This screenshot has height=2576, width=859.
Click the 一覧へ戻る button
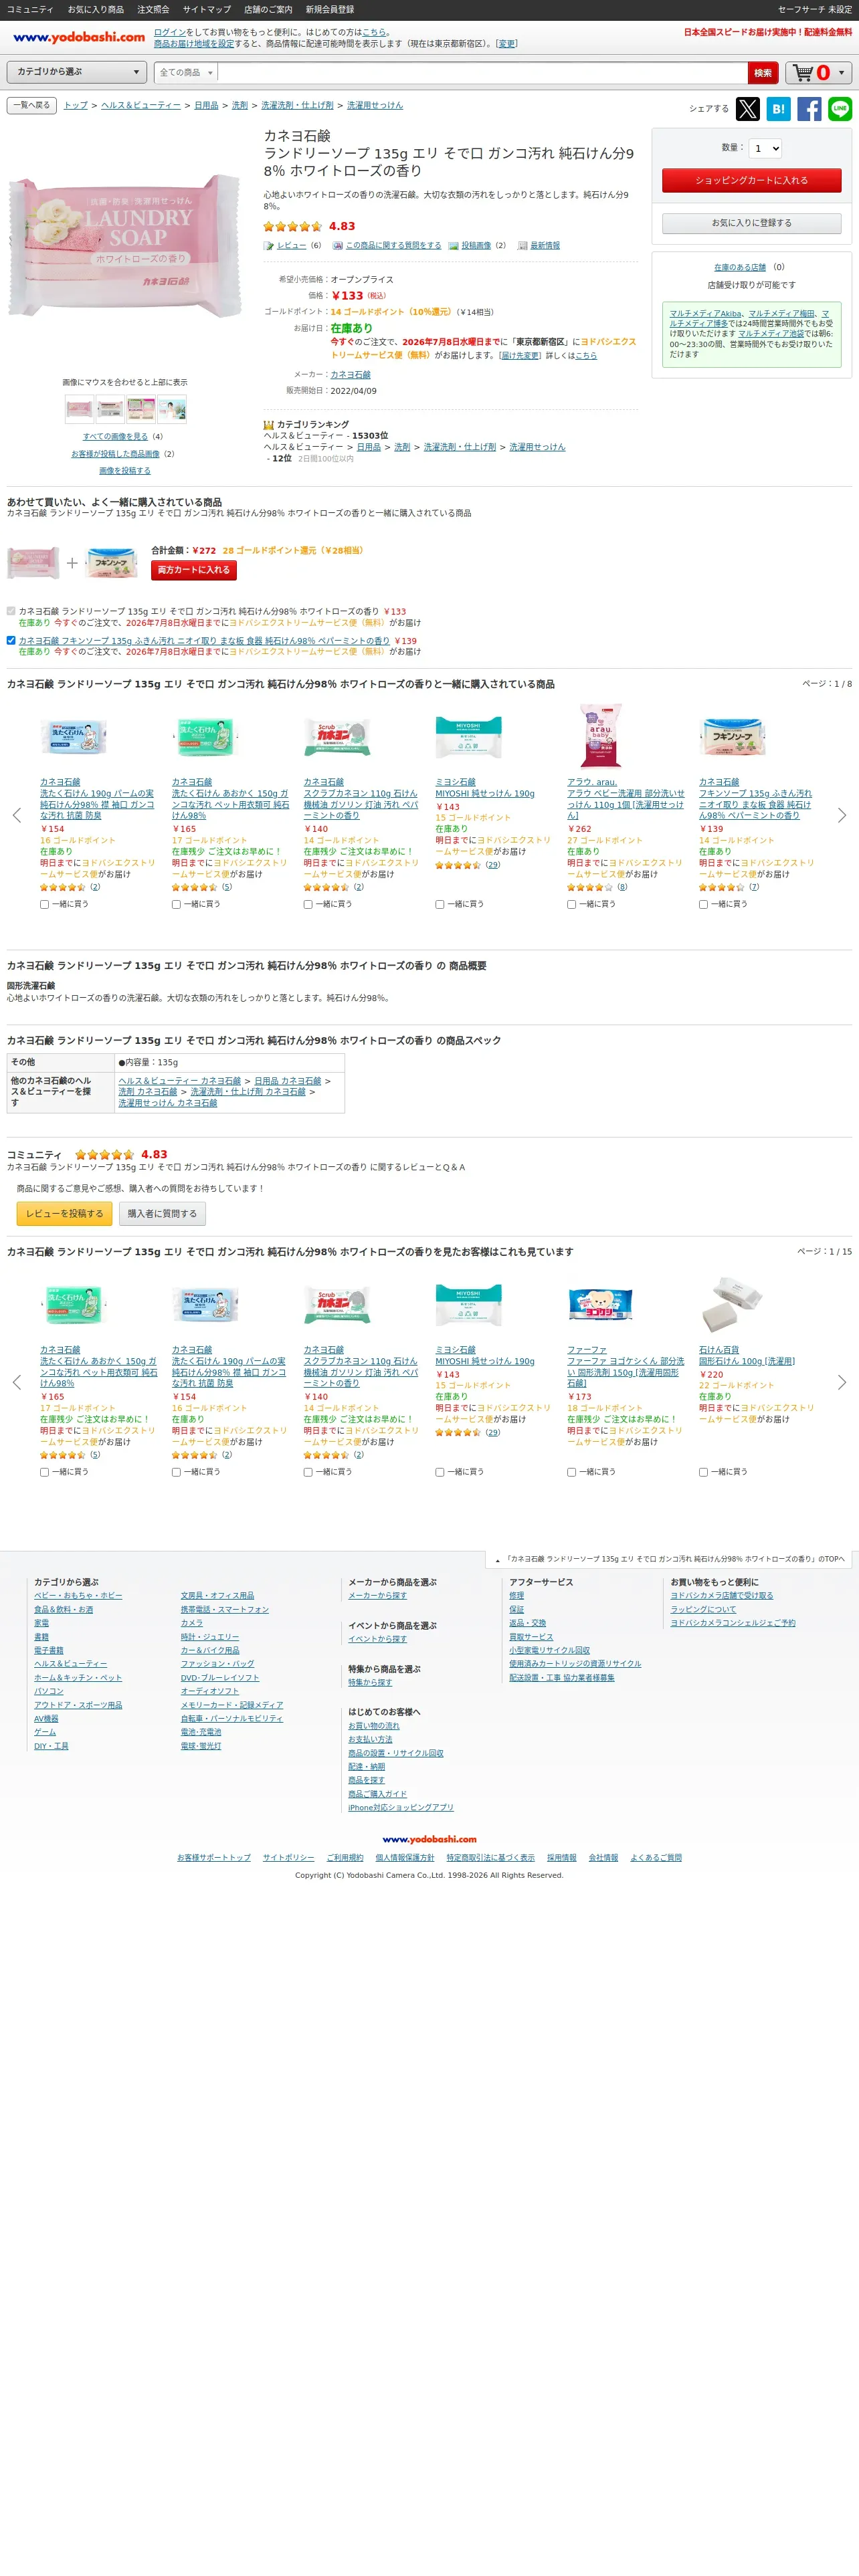pos(31,105)
